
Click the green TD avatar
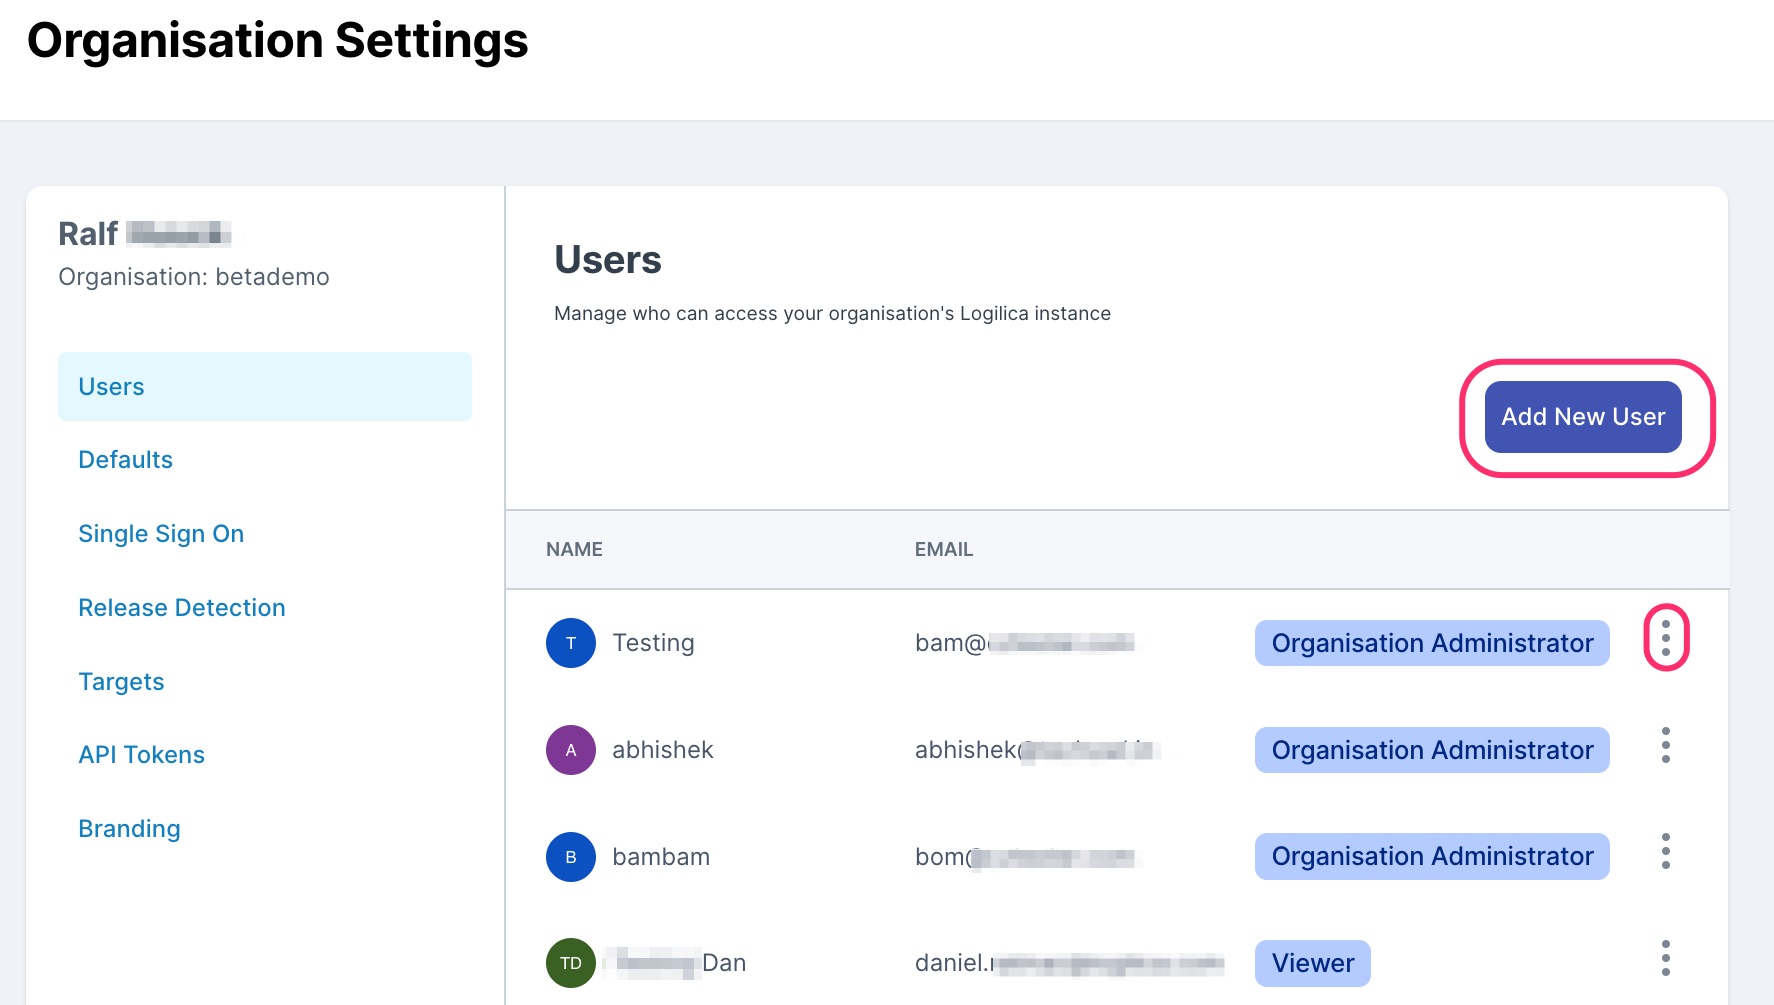click(571, 963)
